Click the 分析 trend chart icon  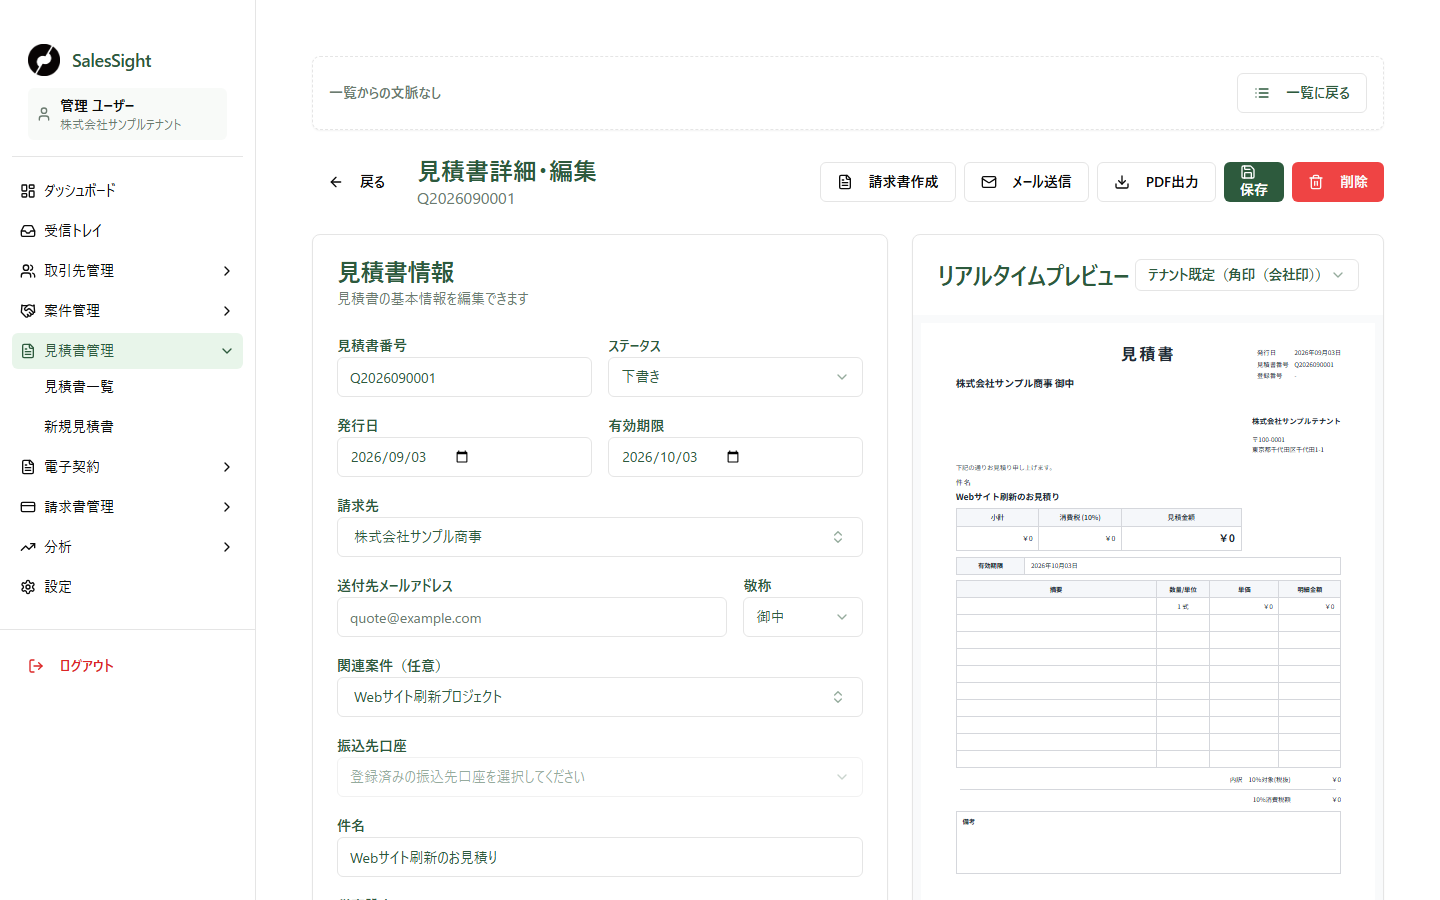click(28, 547)
